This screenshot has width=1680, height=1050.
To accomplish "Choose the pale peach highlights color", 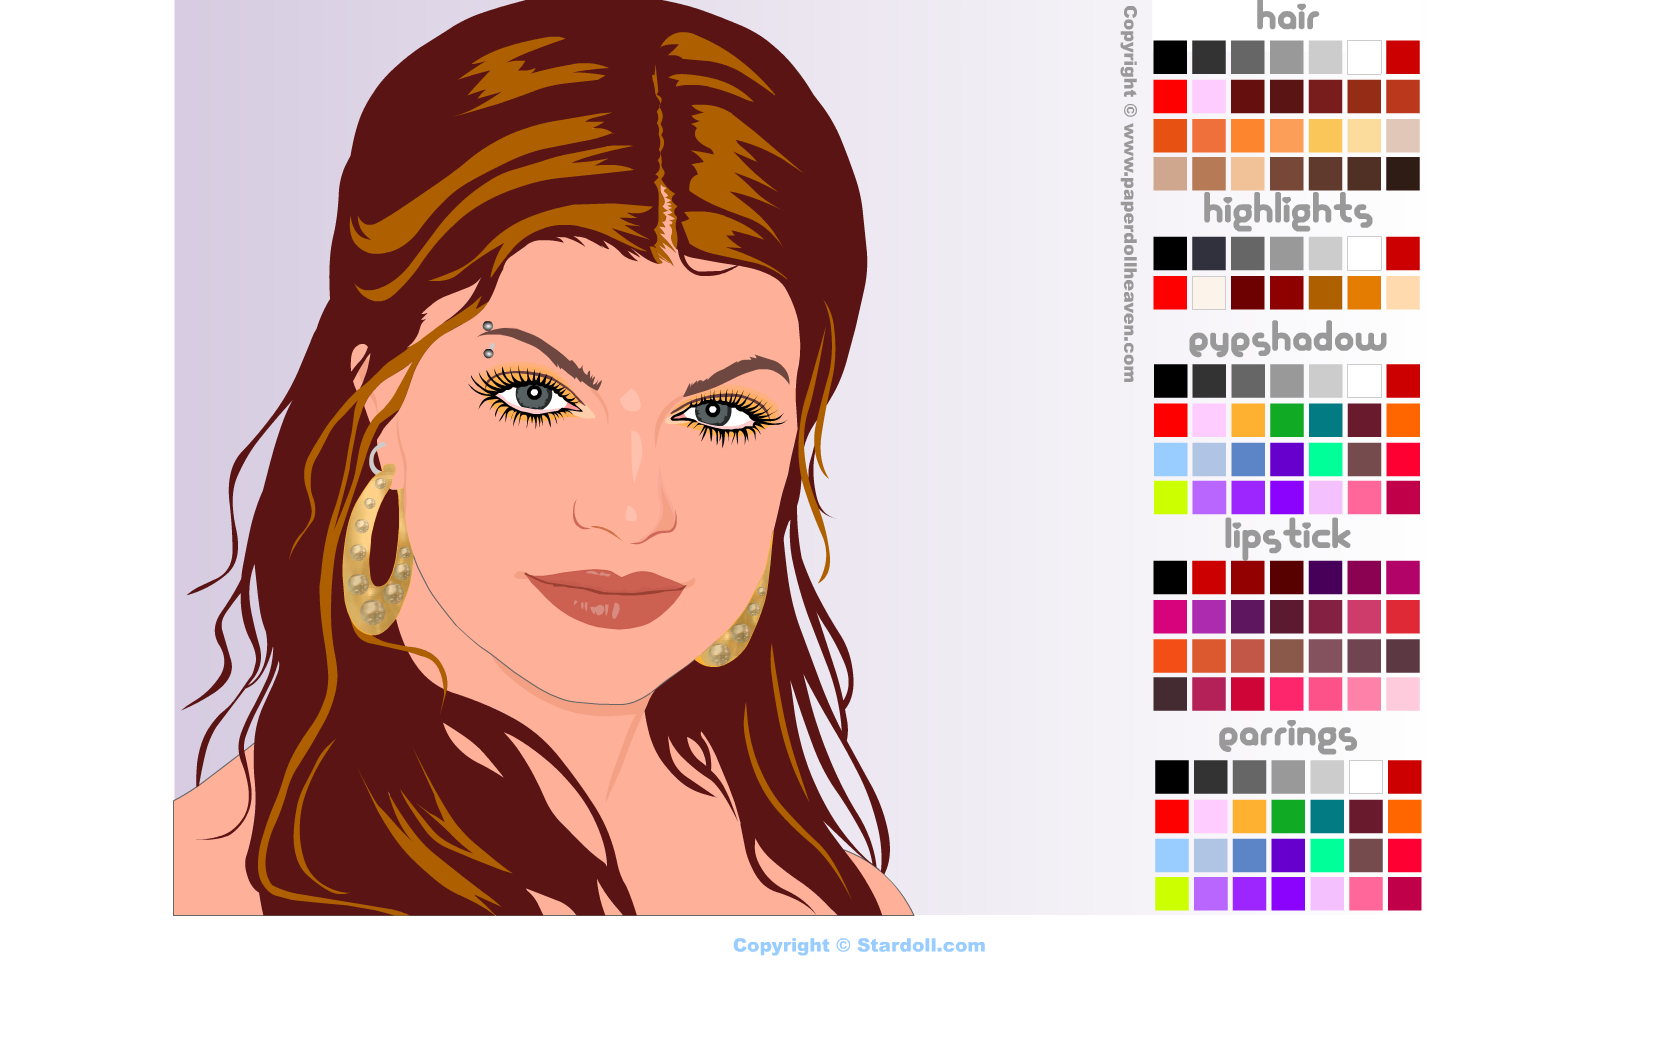I will point(1403,293).
